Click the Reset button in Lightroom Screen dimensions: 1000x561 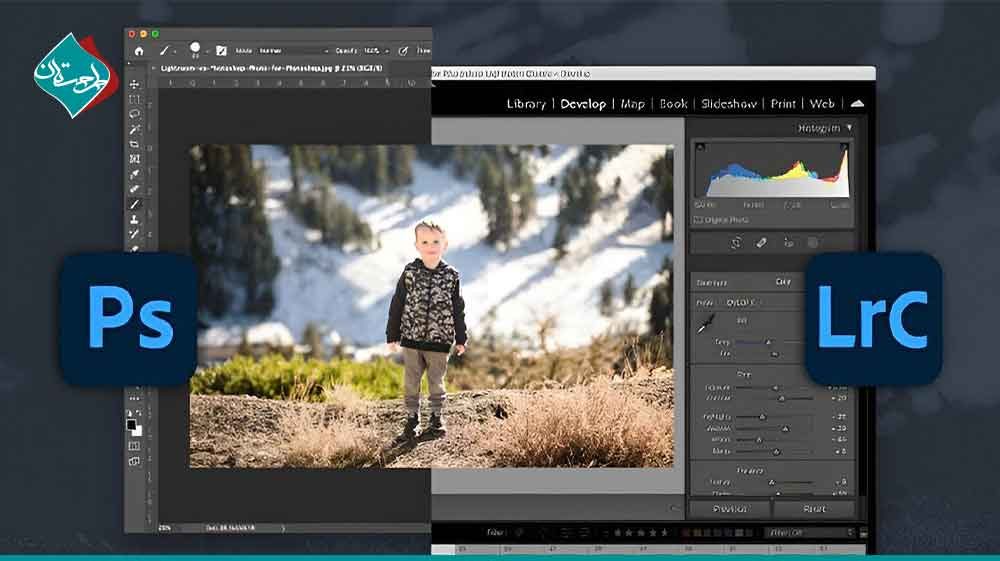(814, 509)
